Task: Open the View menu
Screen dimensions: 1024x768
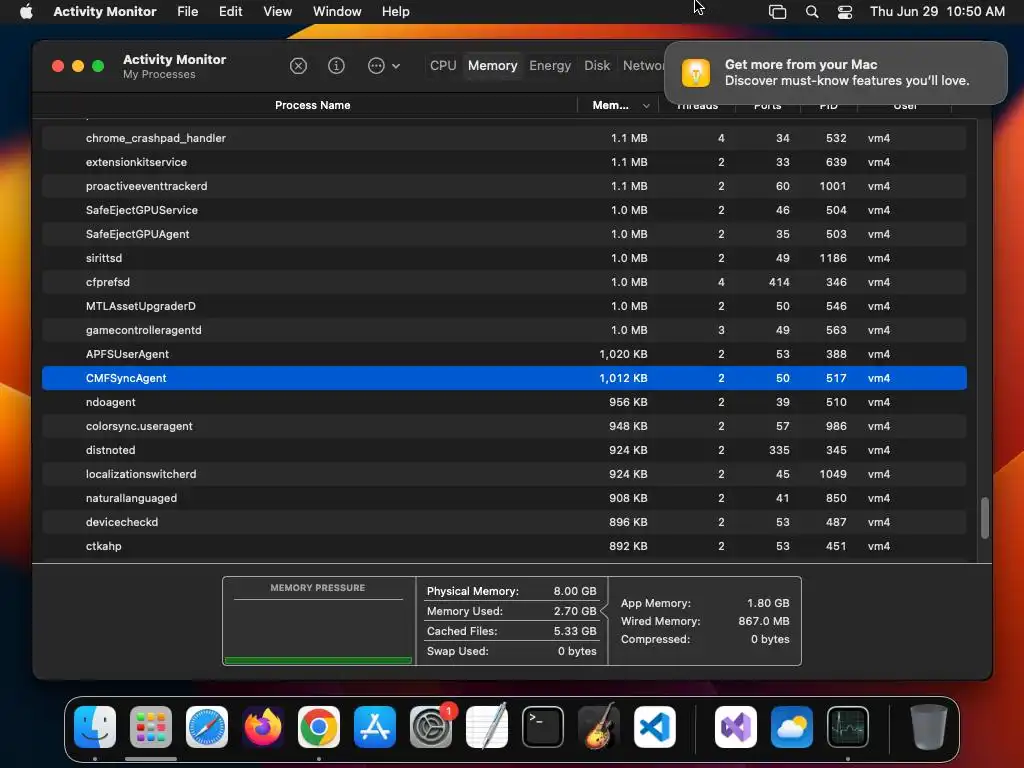Action: (x=278, y=11)
